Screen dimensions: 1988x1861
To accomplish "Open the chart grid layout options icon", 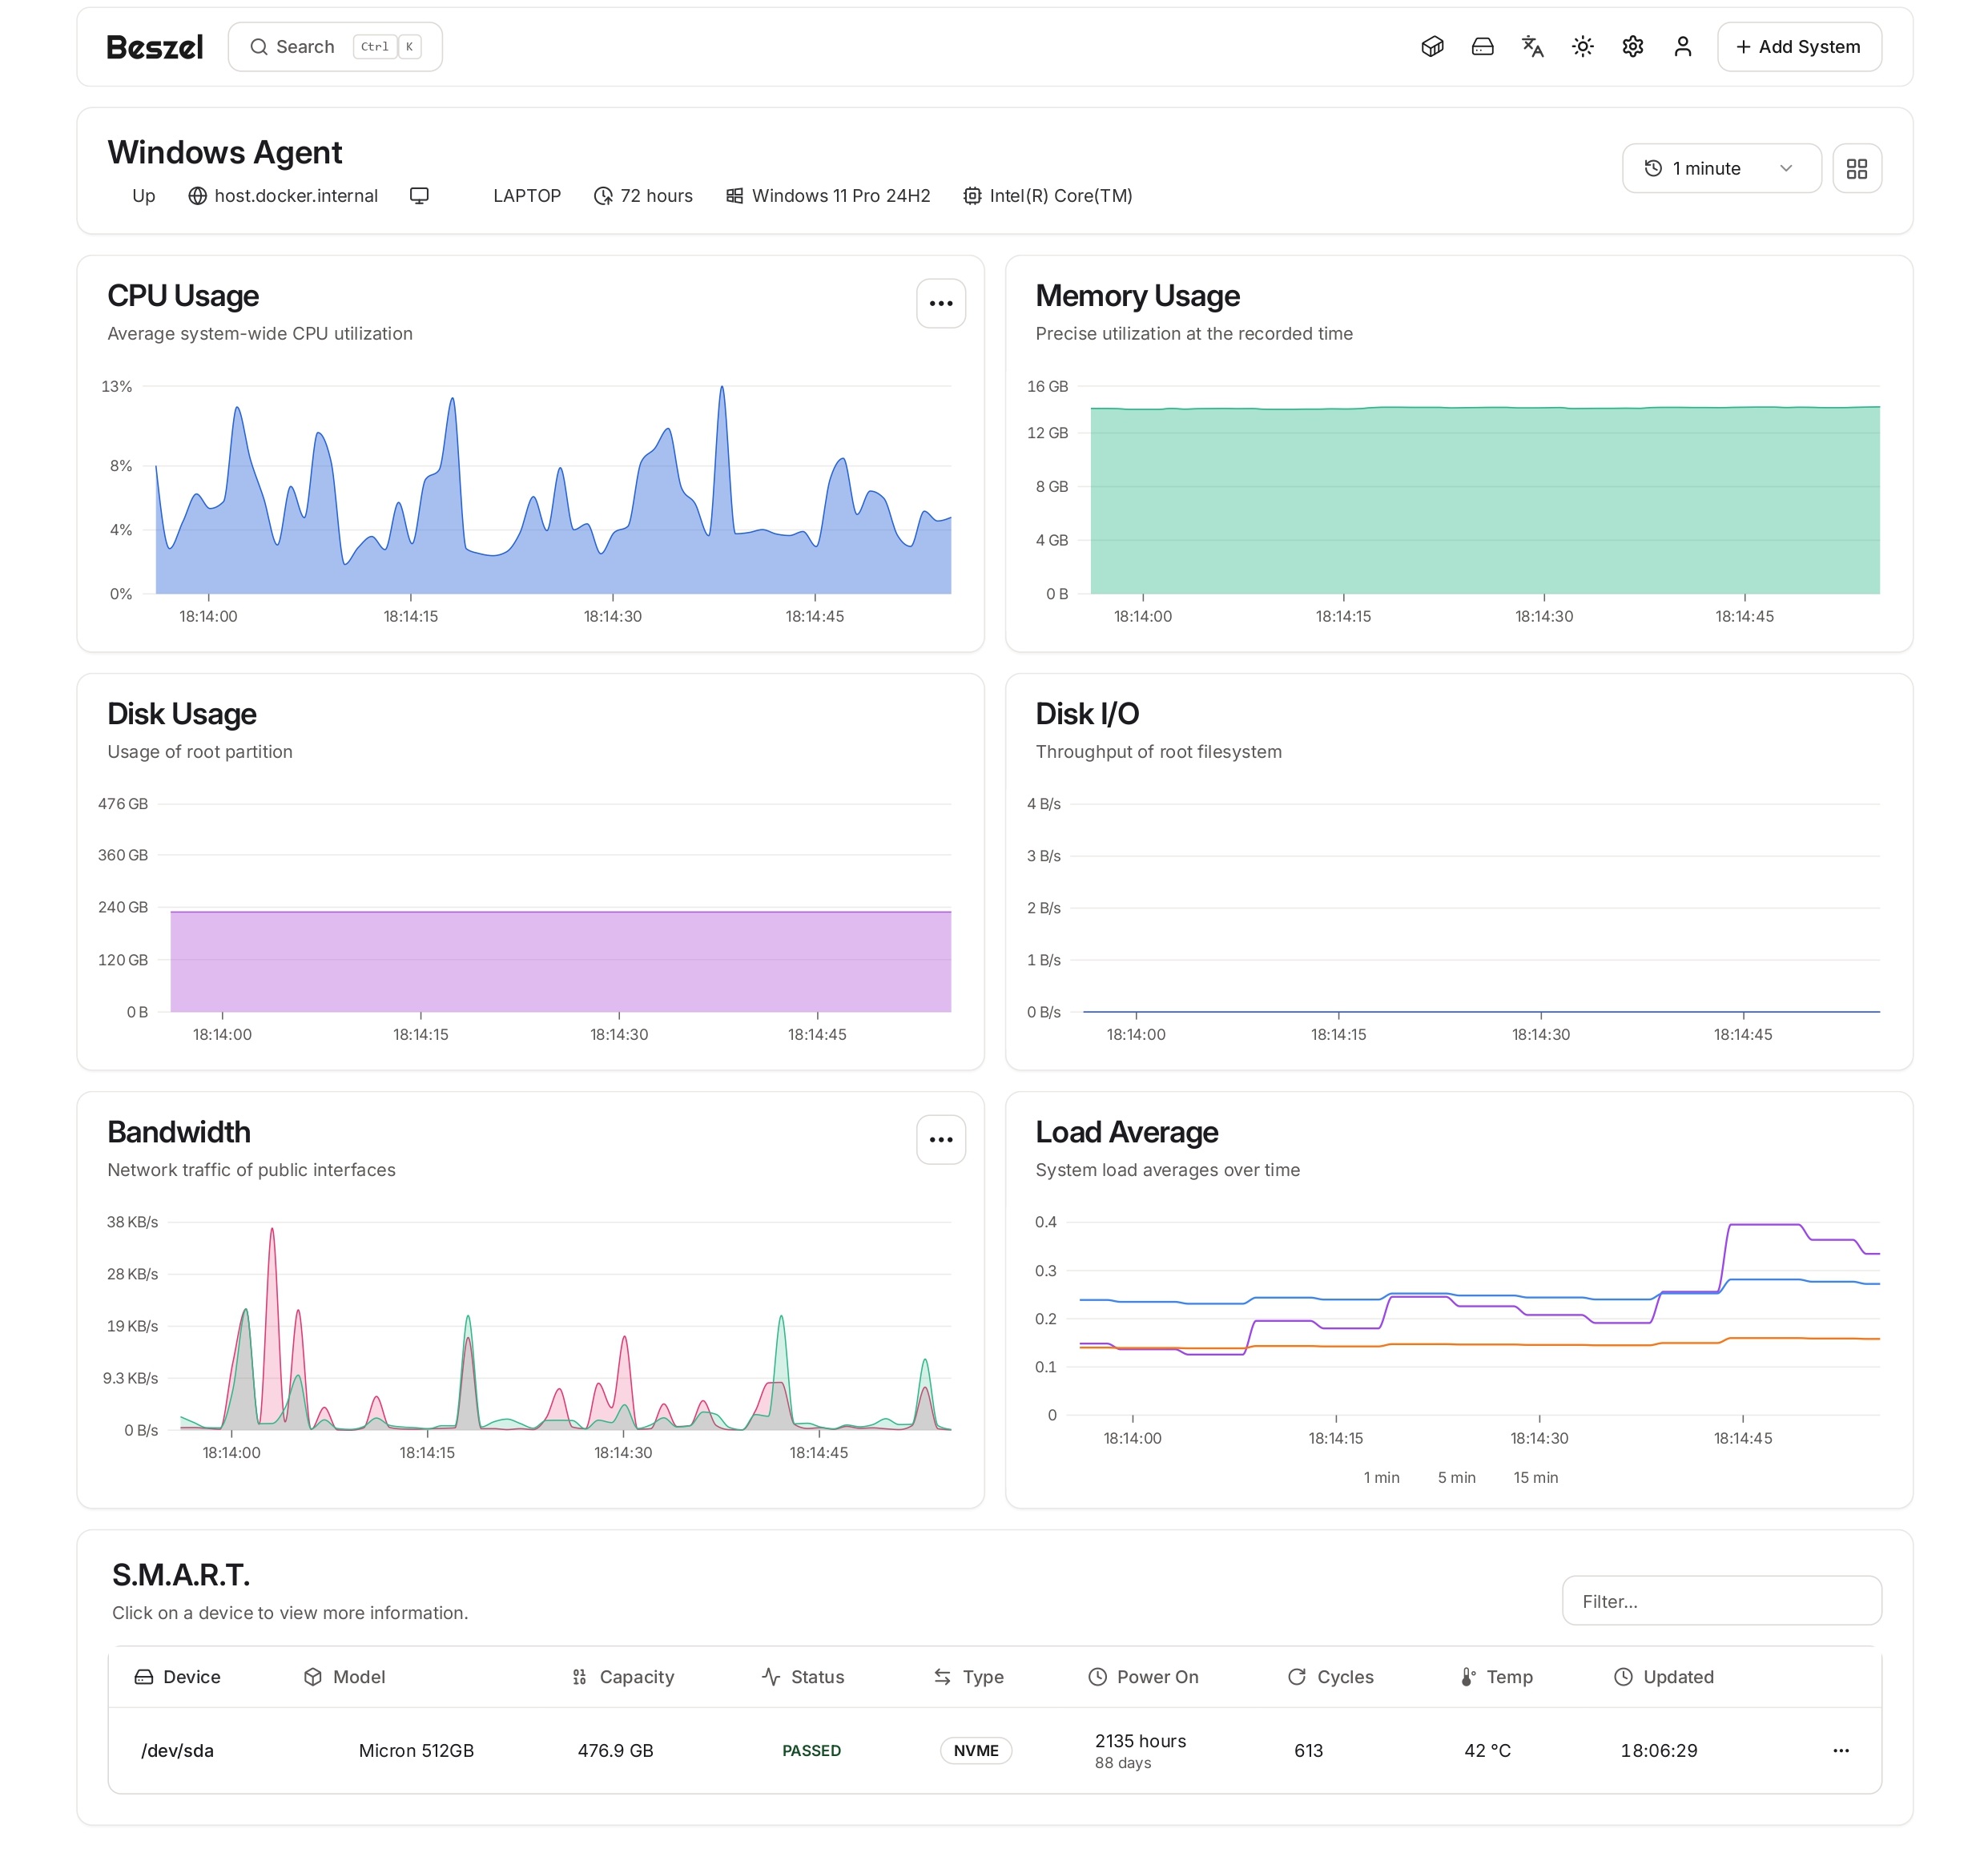I will point(1857,168).
